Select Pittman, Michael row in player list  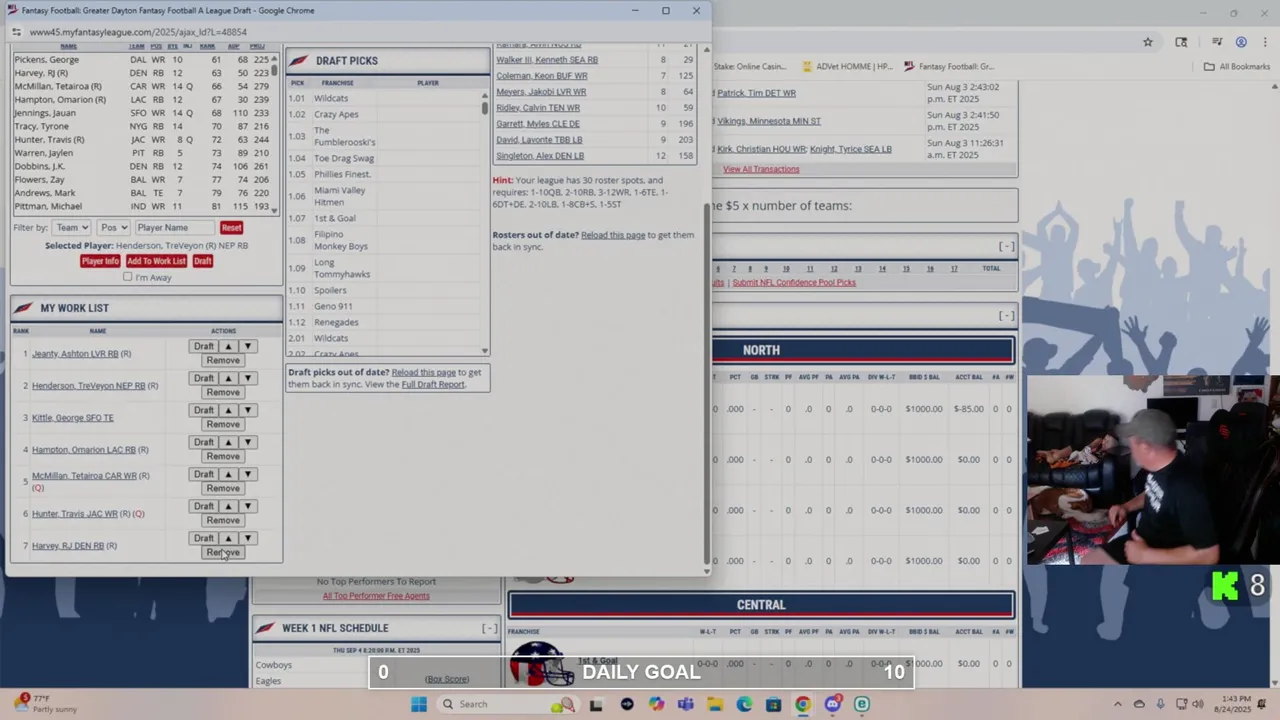pyautogui.click(x=142, y=207)
